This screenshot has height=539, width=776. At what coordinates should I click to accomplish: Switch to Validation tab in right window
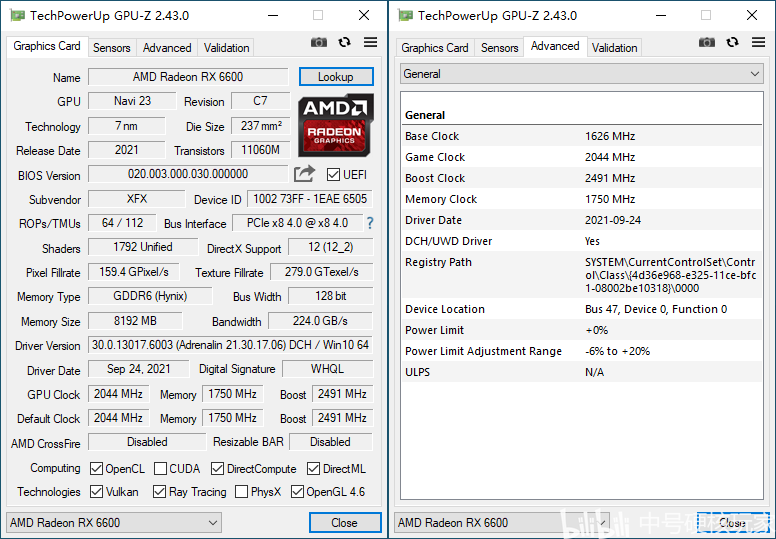coord(614,48)
